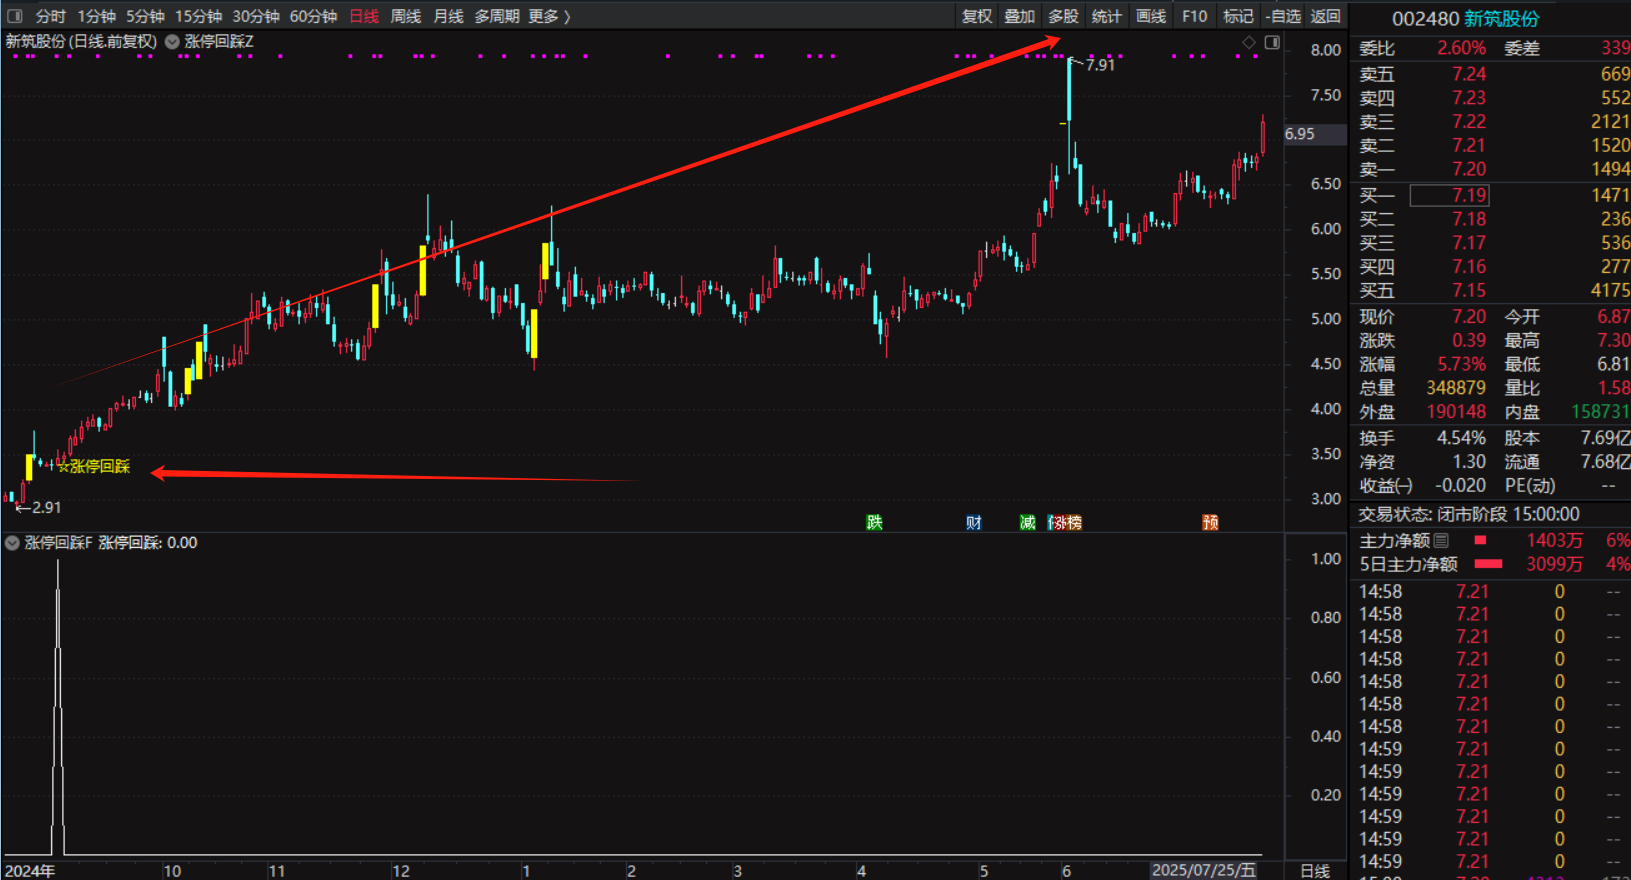Switch to the 周线 weekly chart tab
The width and height of the screenshot is (1631, 880).
click(405, 16)
